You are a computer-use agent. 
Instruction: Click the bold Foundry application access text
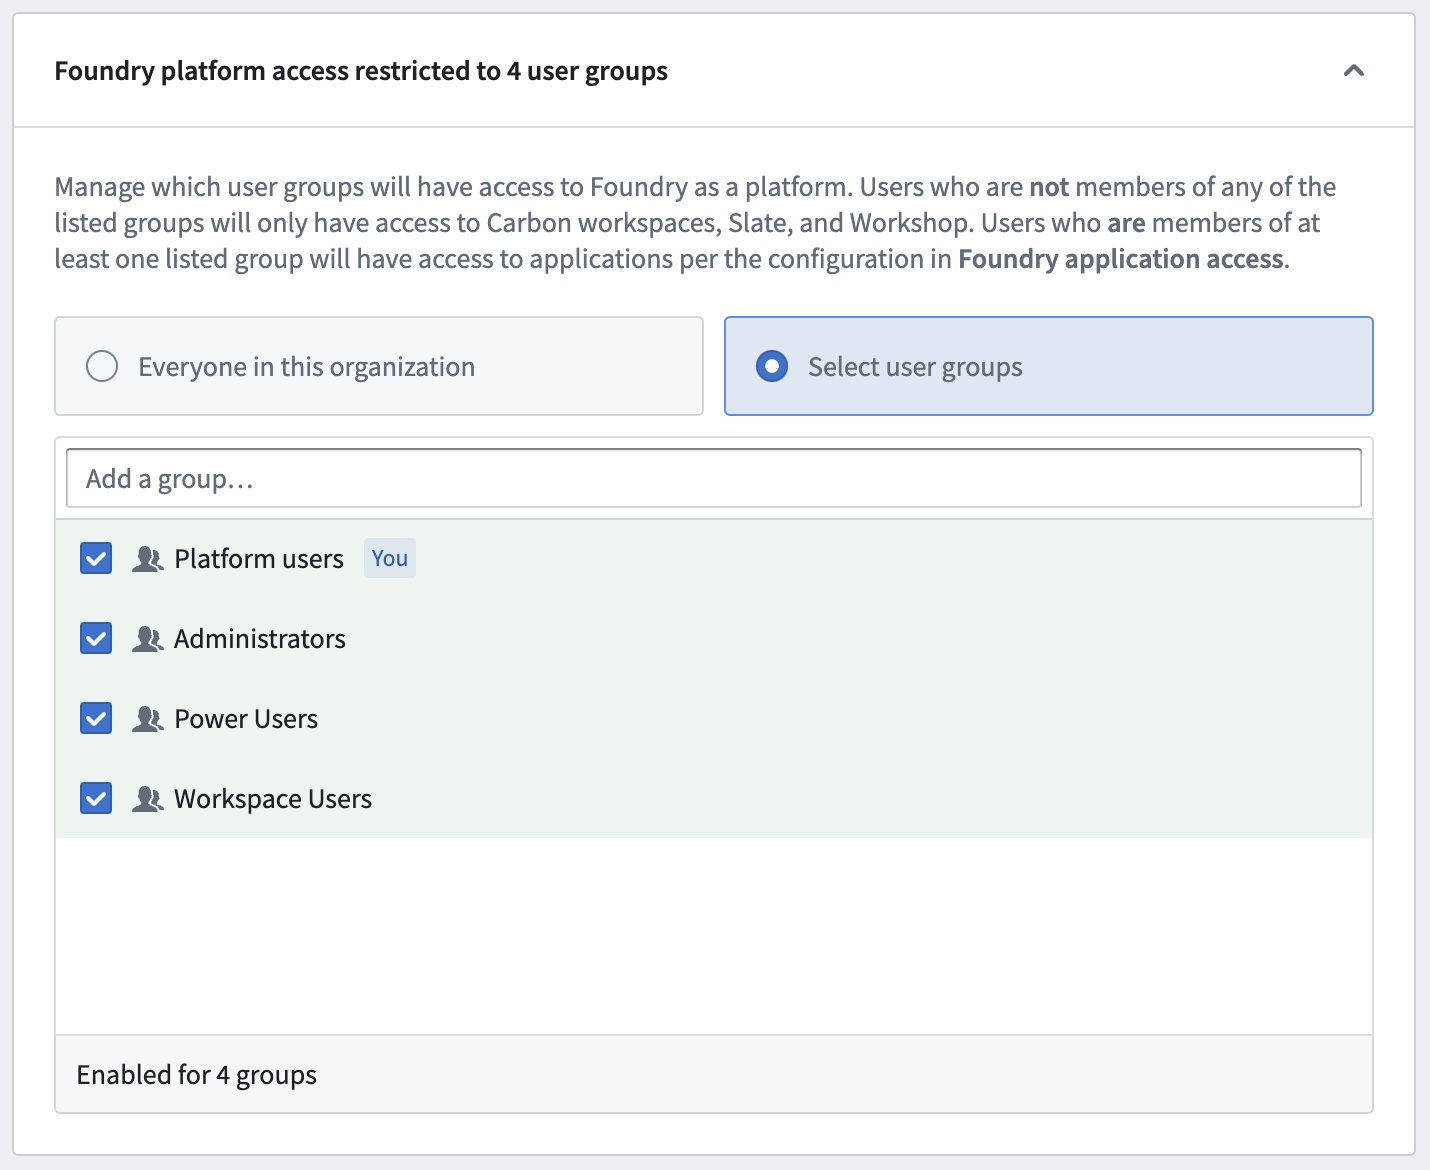click(1121, 259)
